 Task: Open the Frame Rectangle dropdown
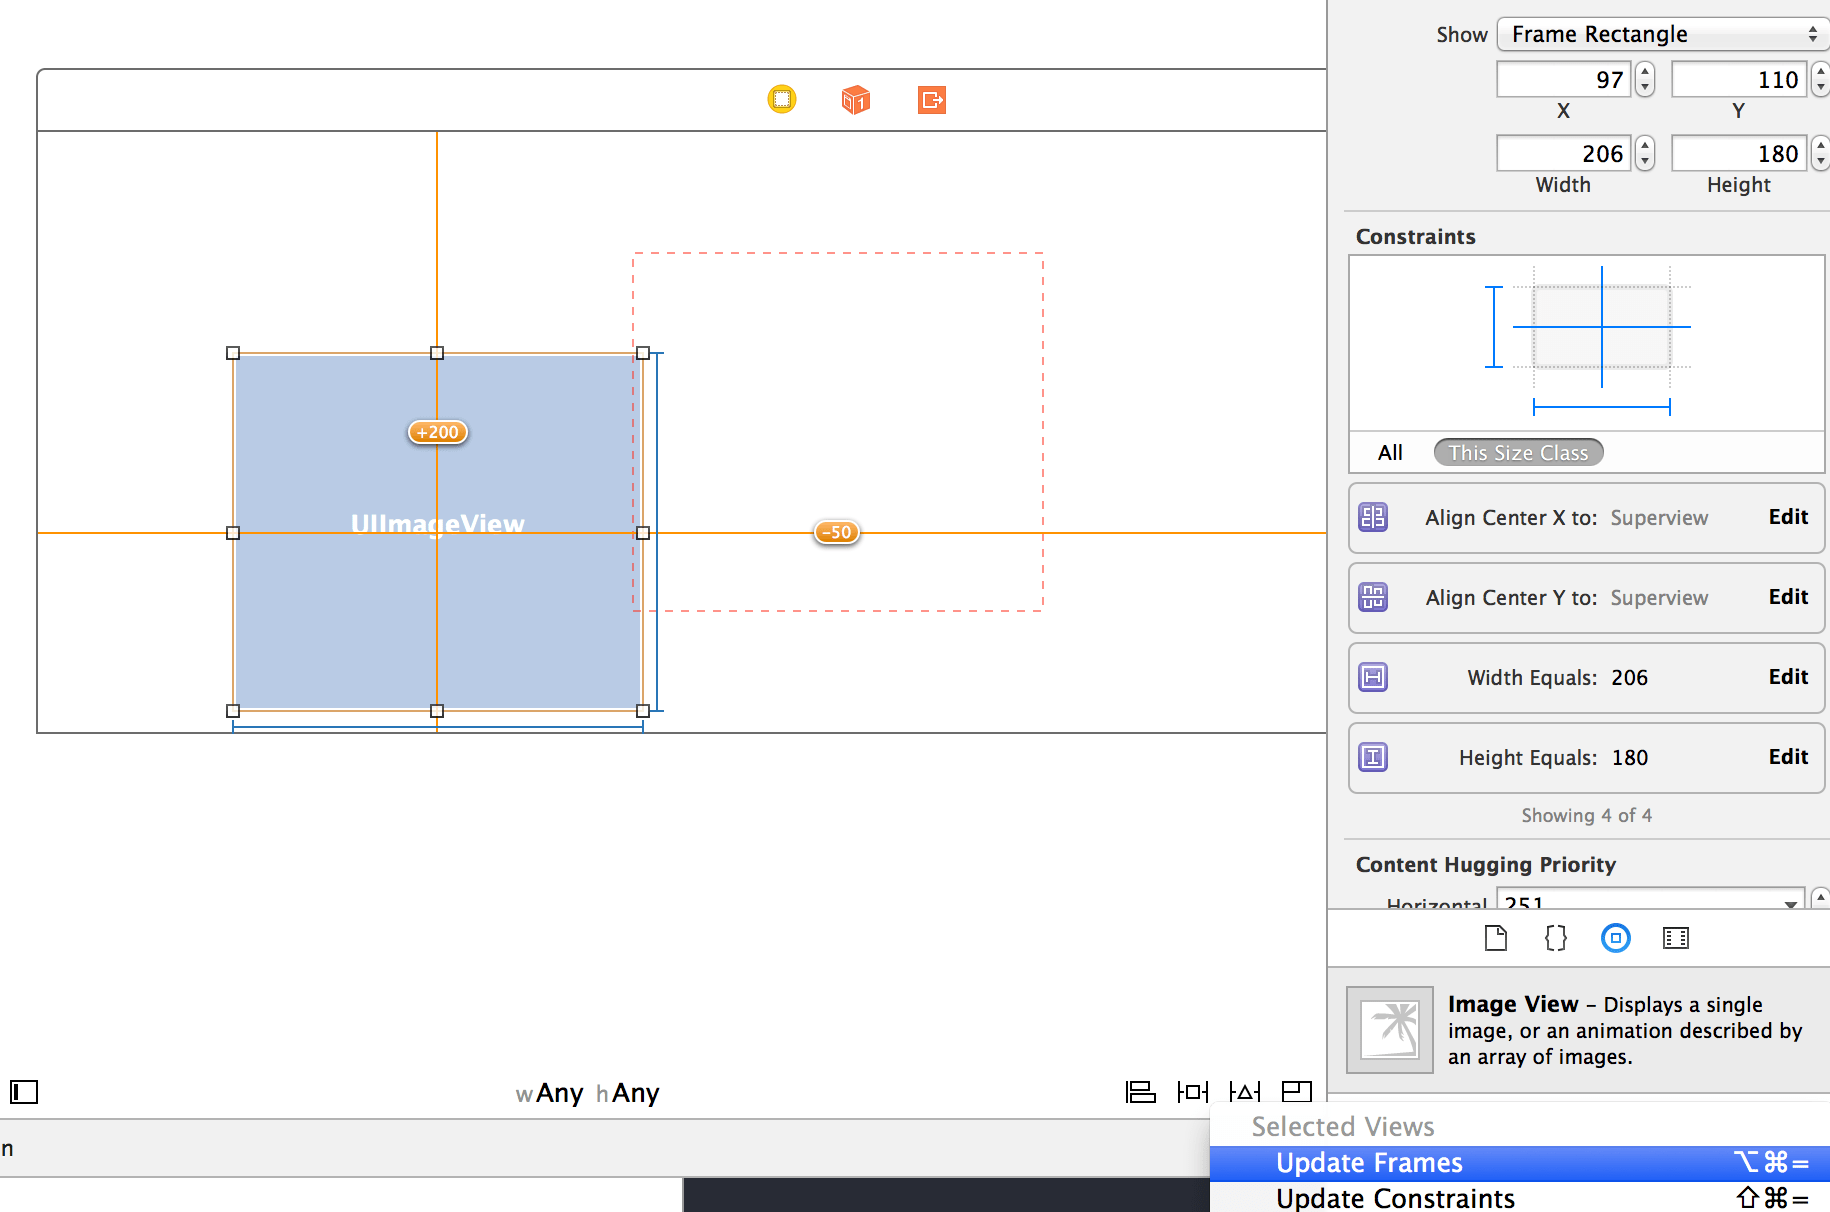[x=1661, y=33]
